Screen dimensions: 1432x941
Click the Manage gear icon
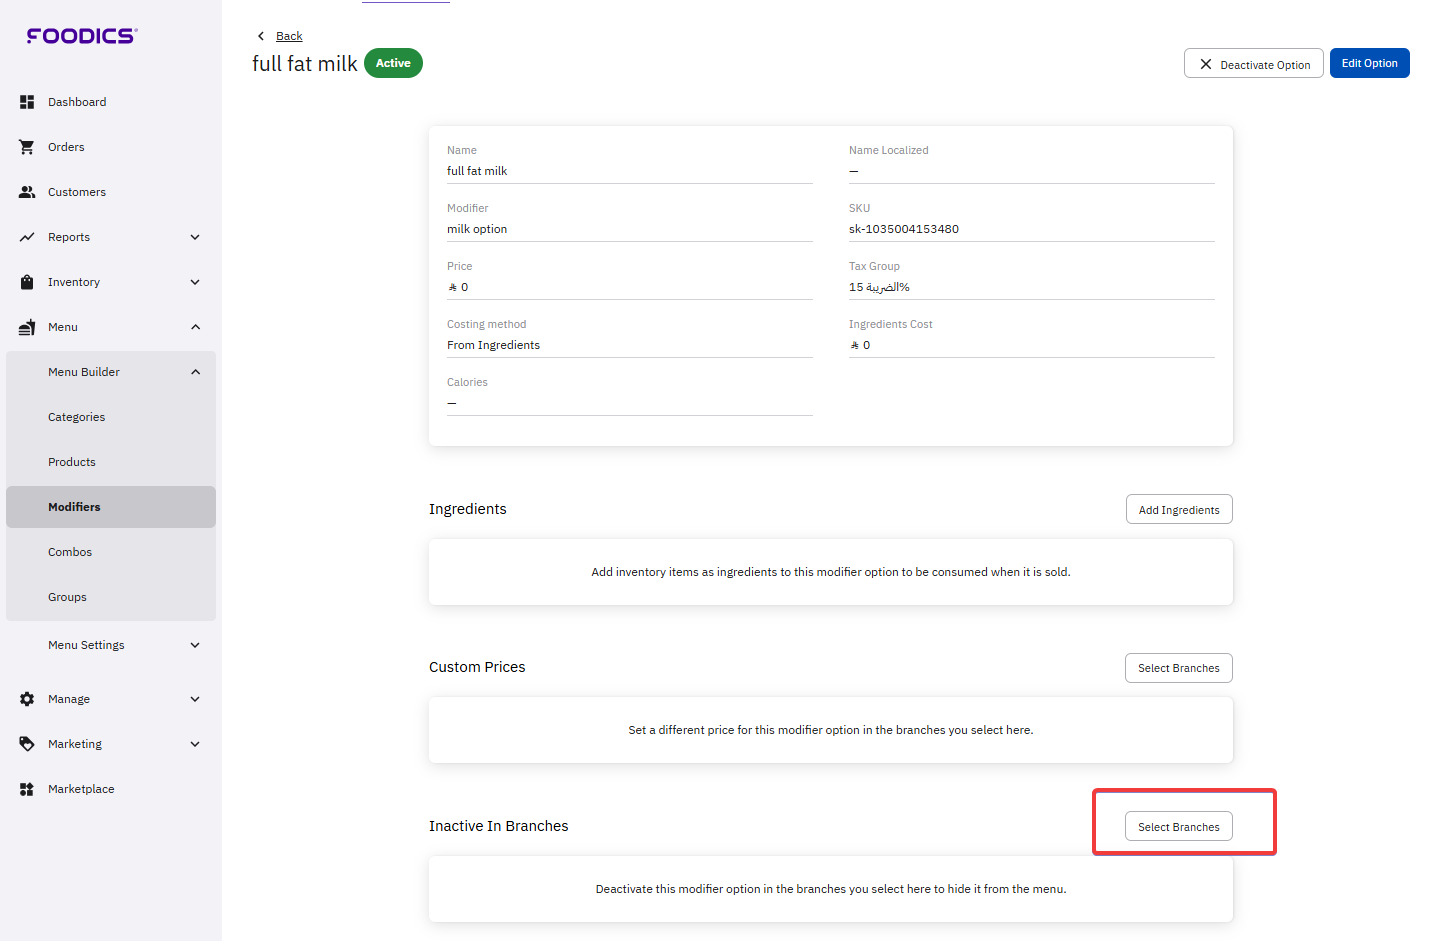pyautogui.click(x=27, y=699)
